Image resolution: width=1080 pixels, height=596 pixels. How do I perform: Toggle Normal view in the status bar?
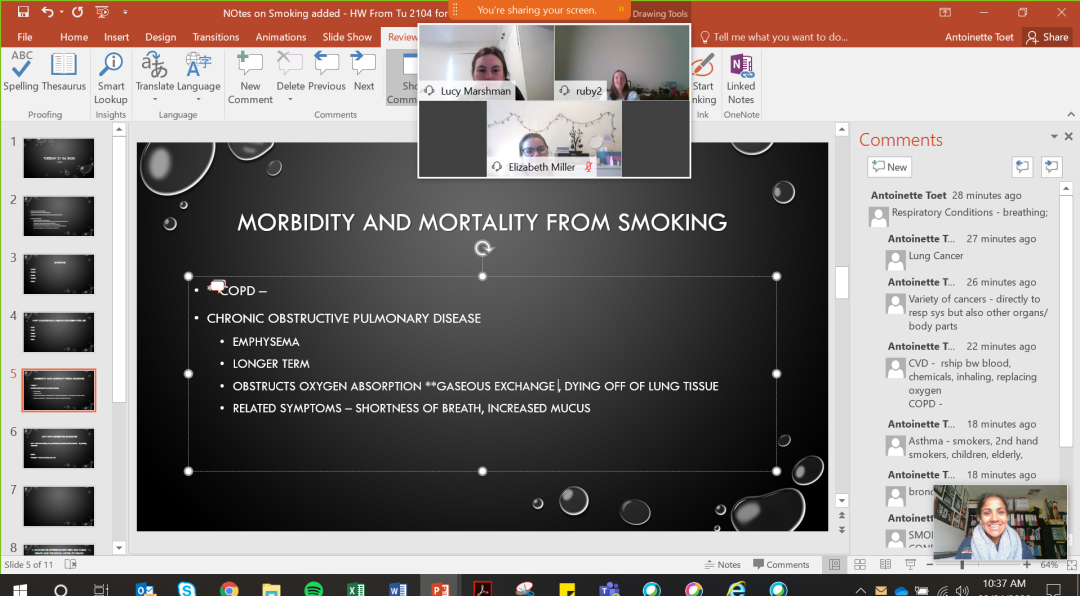click(834, 564)
